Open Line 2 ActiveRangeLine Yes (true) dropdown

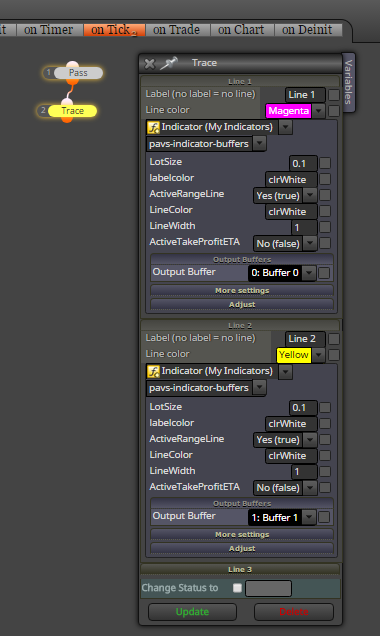(x=310, y=440)
